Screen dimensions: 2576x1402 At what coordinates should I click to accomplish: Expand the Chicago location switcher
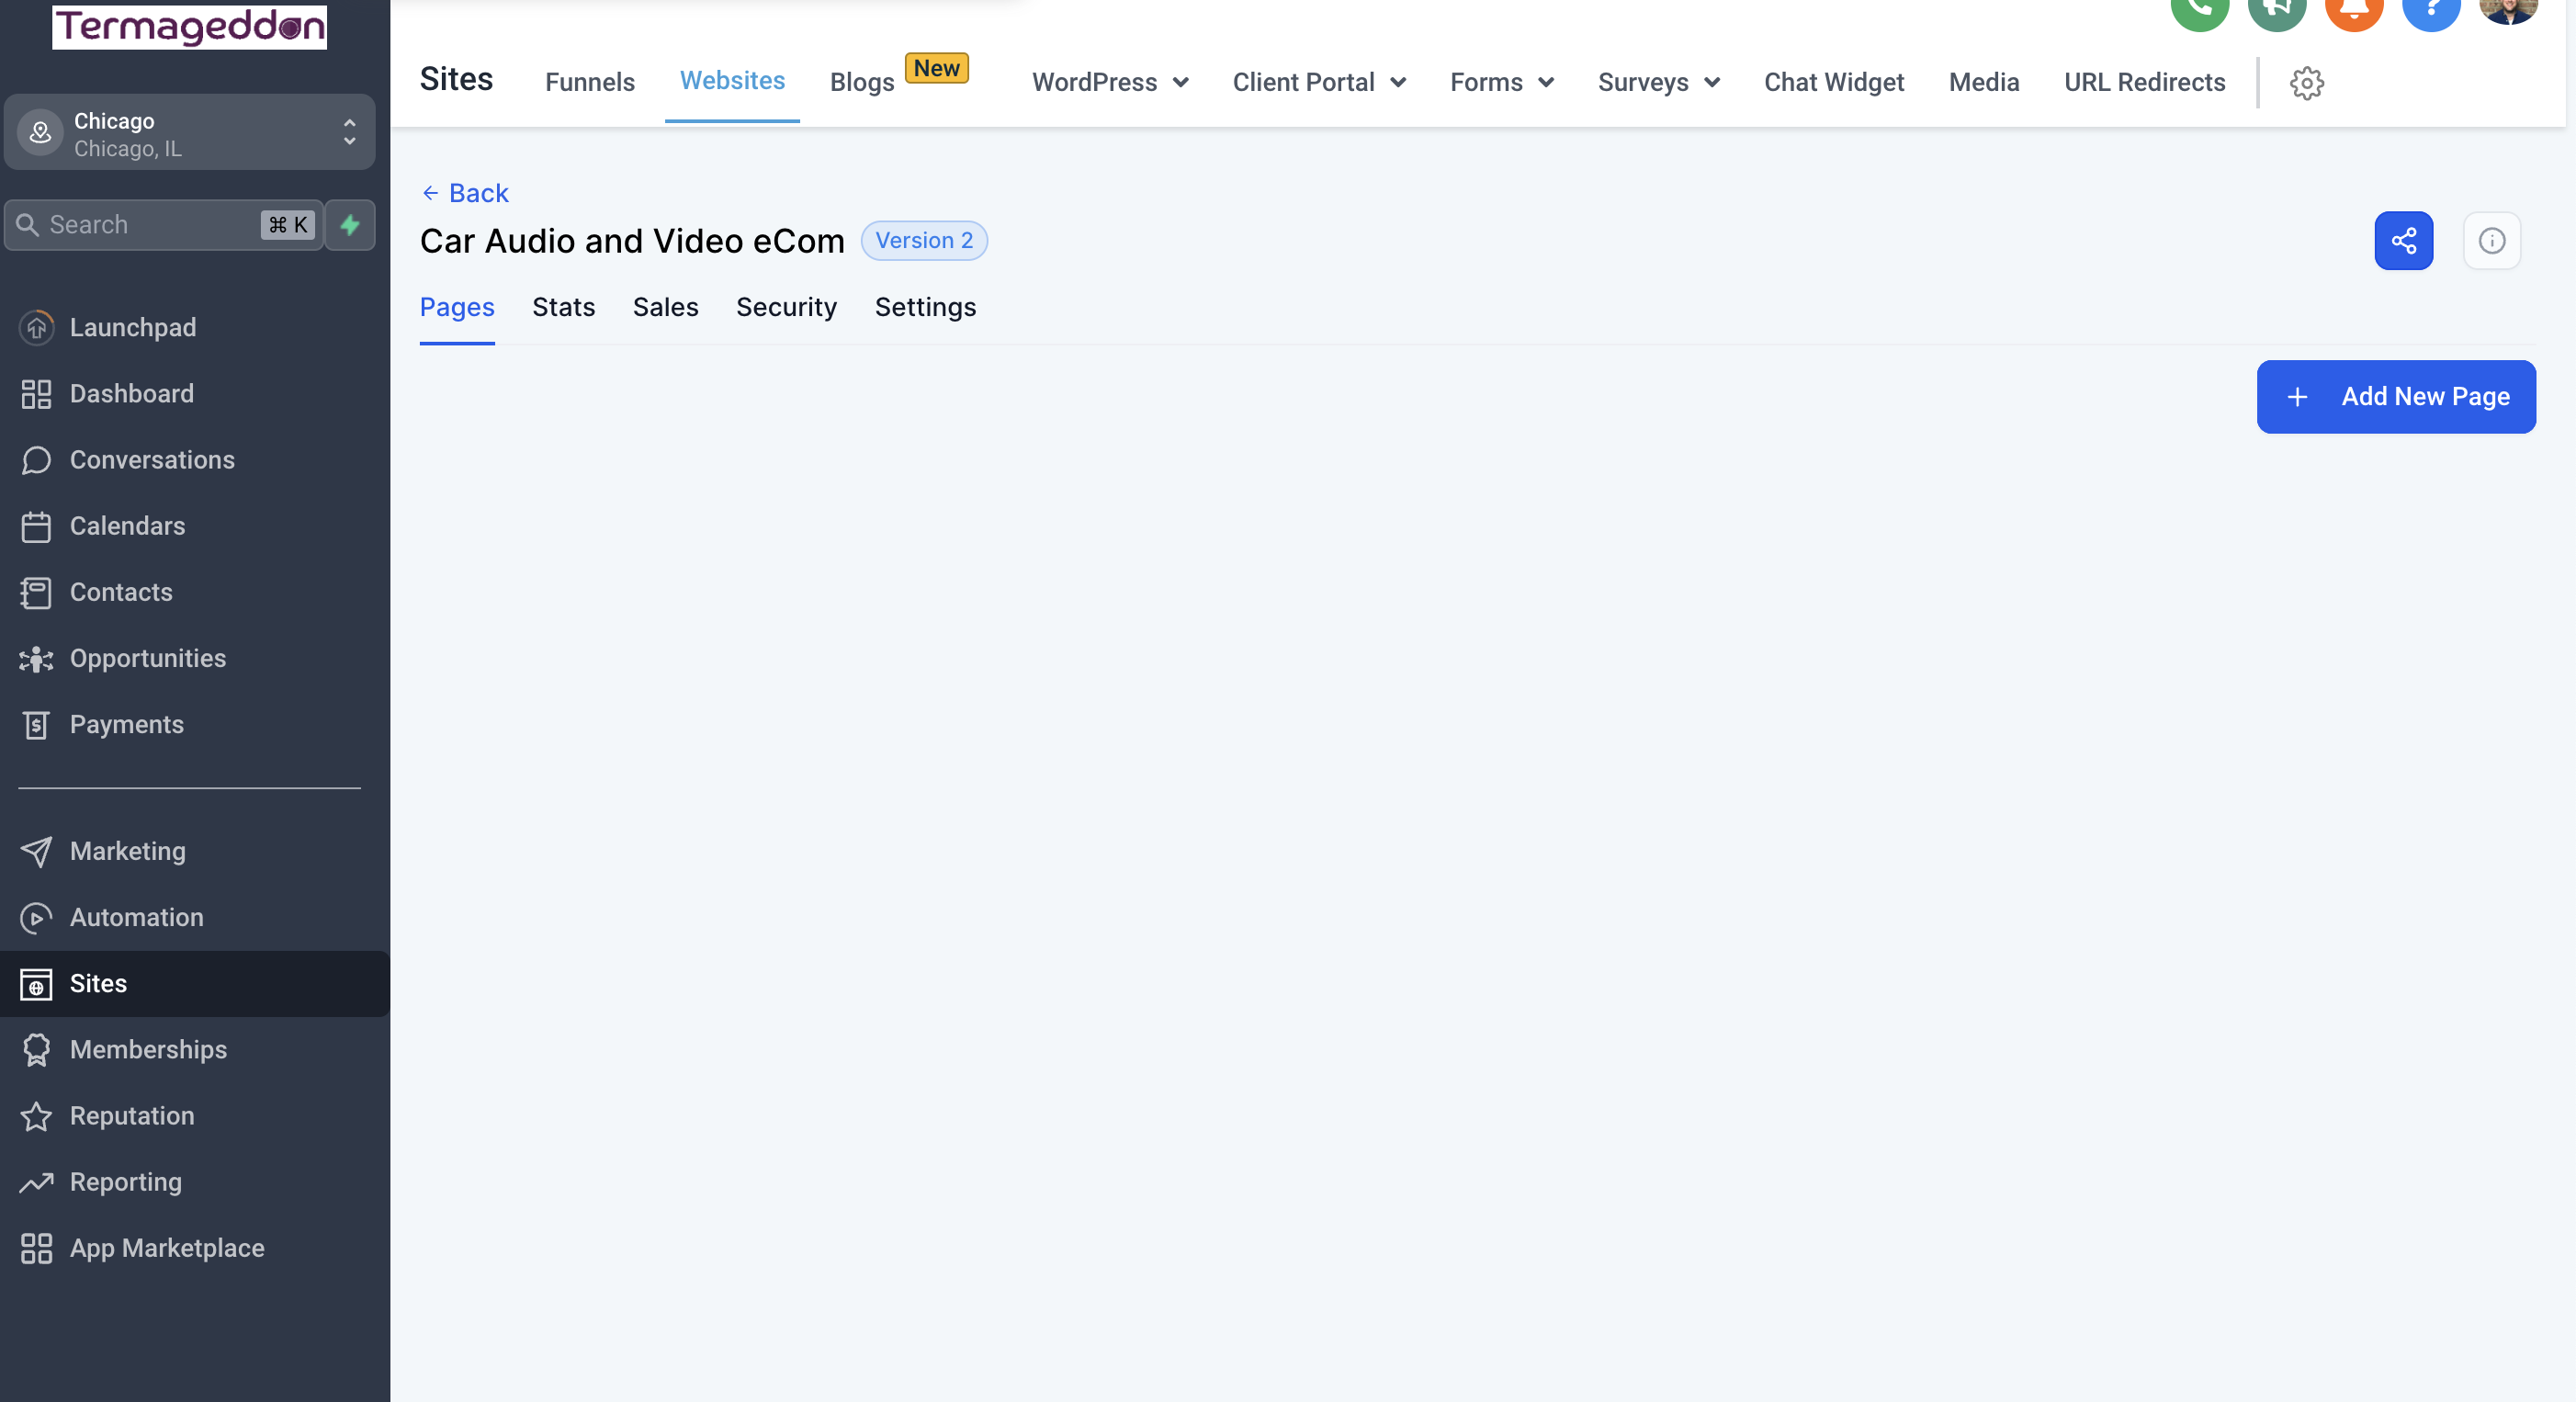point(190,133)
